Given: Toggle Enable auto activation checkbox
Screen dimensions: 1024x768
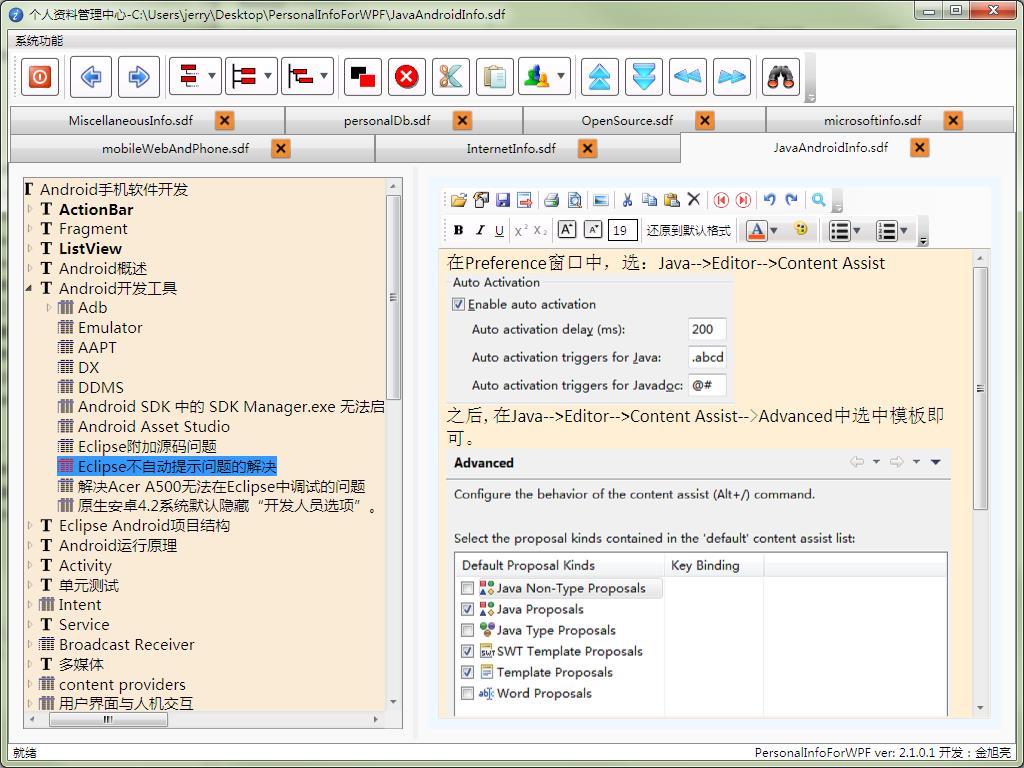Looking at the screenshot, I should (x=458, y=304).
